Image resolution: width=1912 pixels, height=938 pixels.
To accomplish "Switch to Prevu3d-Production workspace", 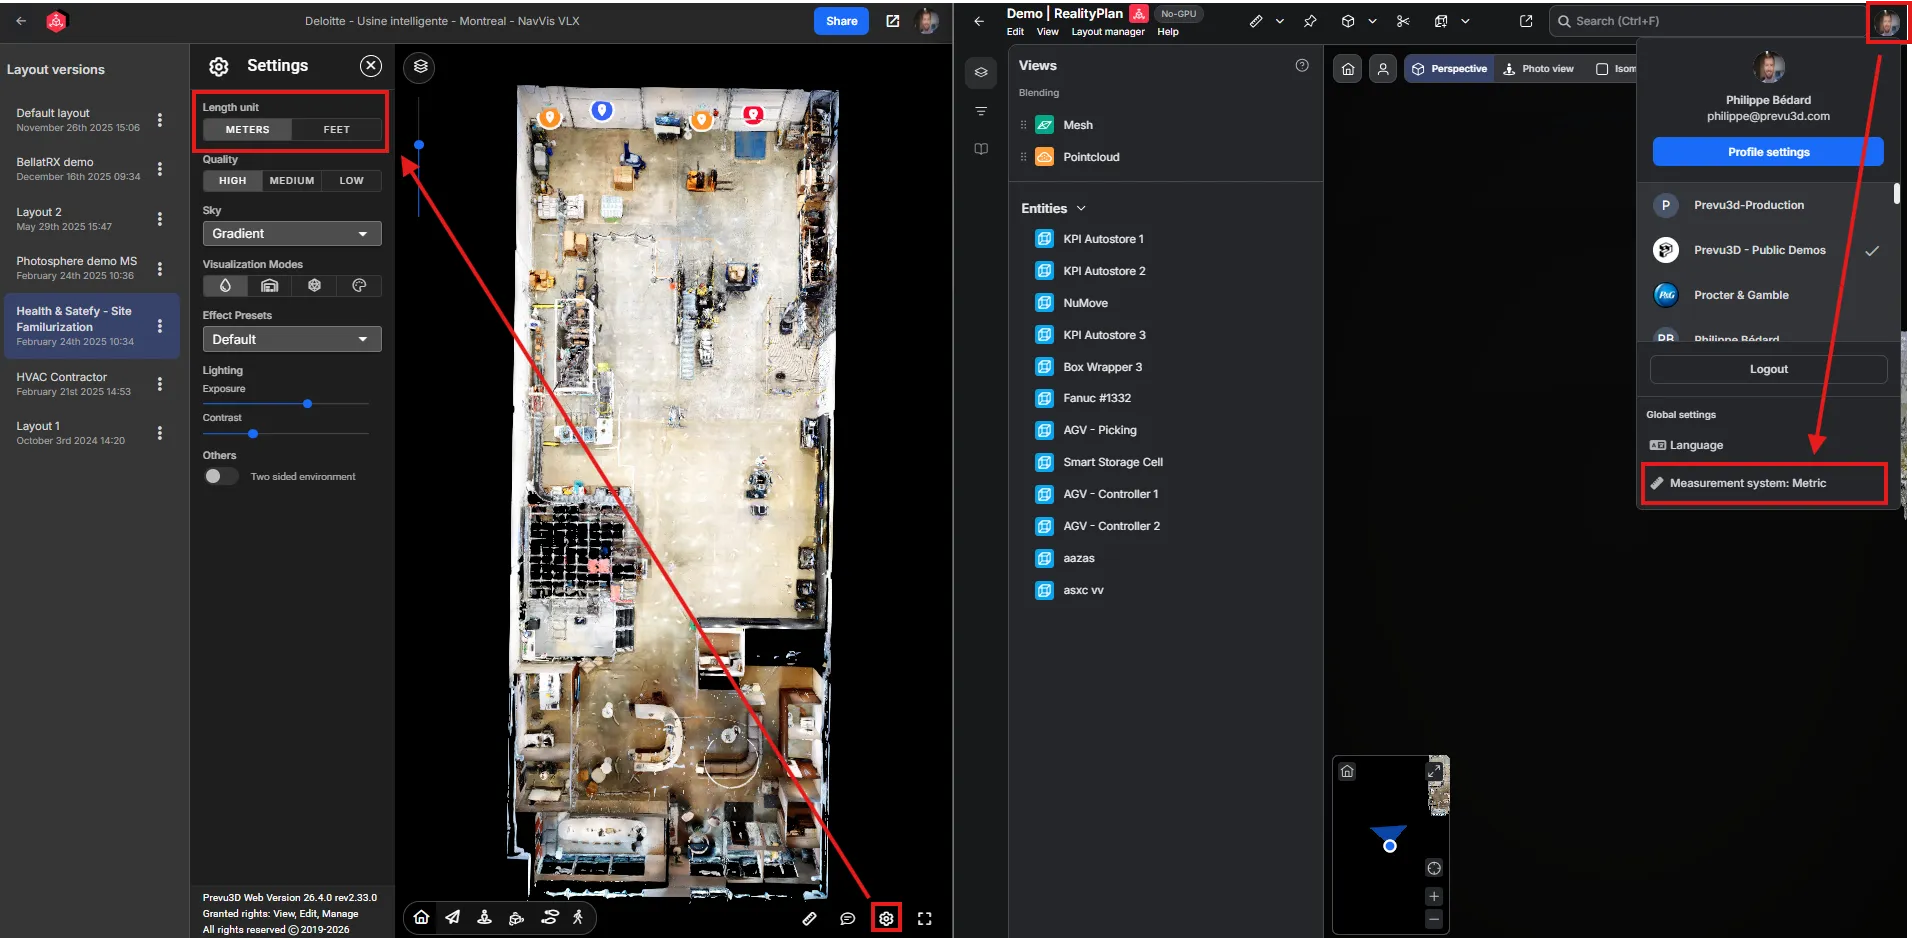I will (1768, 205).
